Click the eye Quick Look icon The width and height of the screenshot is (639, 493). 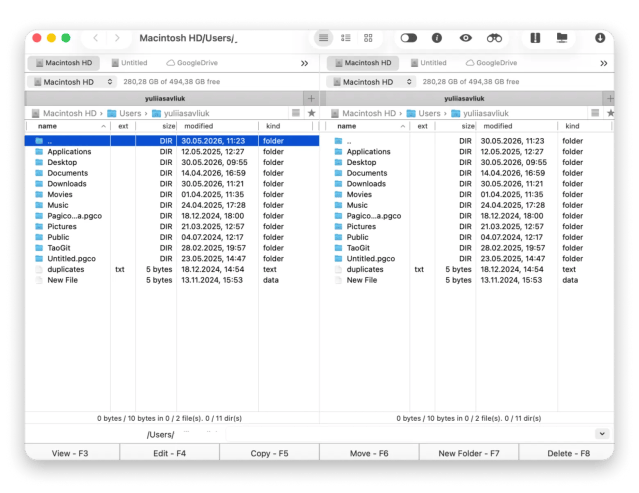click(x=466, y=38)
